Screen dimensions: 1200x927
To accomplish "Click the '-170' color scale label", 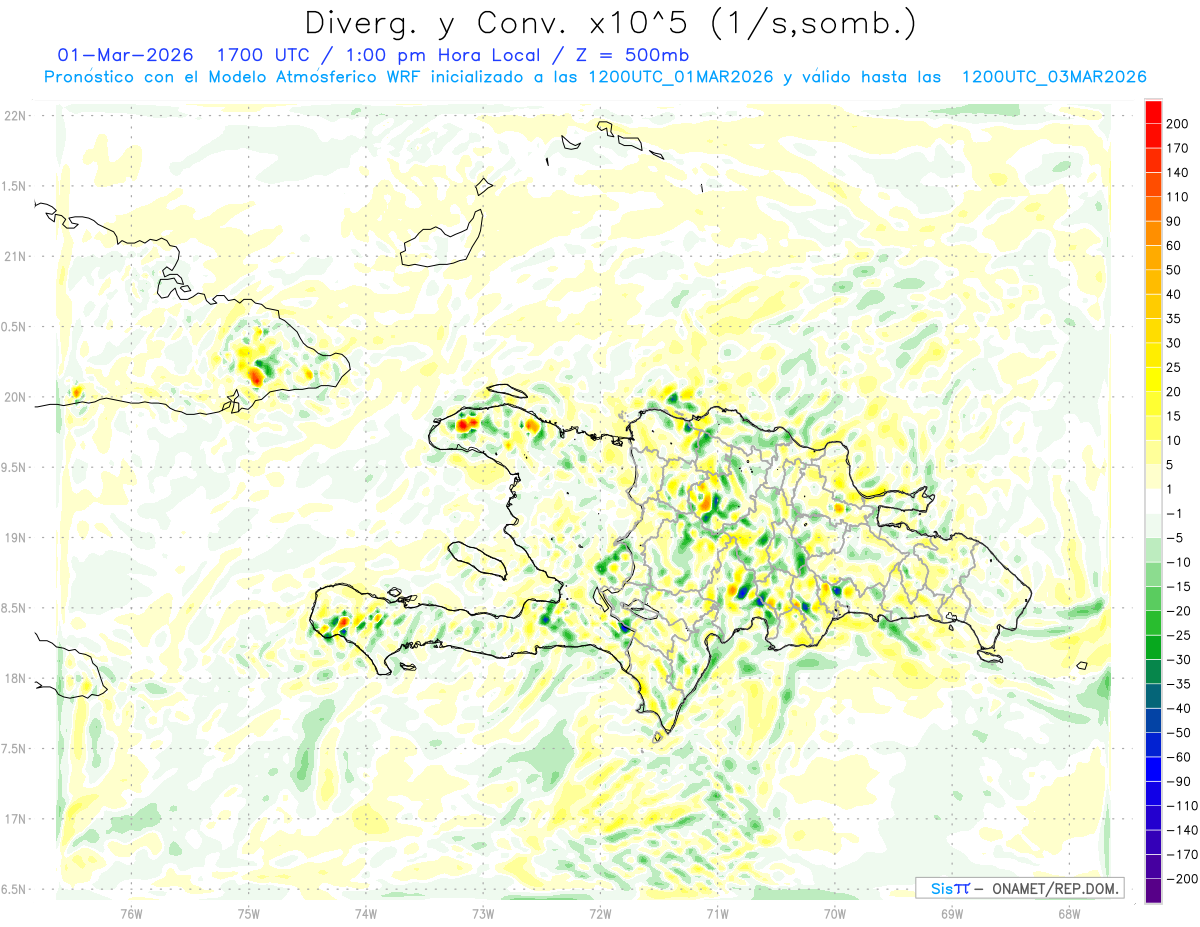I will click(1184, 854).
